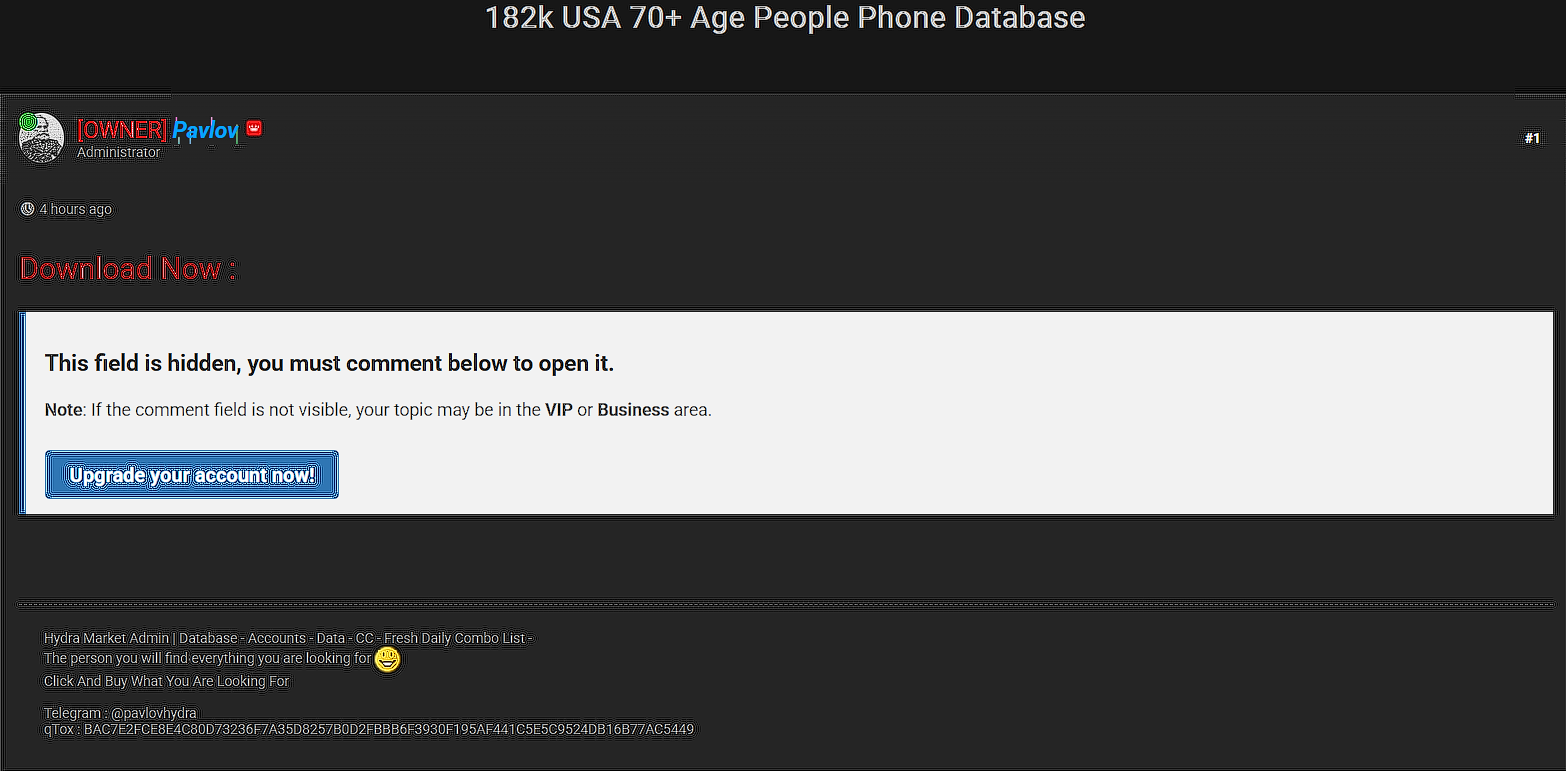Click the clock icon beside the timestamp

tap(27, 209)
